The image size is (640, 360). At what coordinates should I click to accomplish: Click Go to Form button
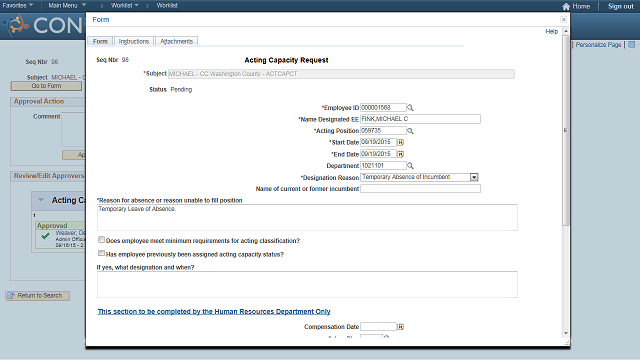[x=46, y=86]
